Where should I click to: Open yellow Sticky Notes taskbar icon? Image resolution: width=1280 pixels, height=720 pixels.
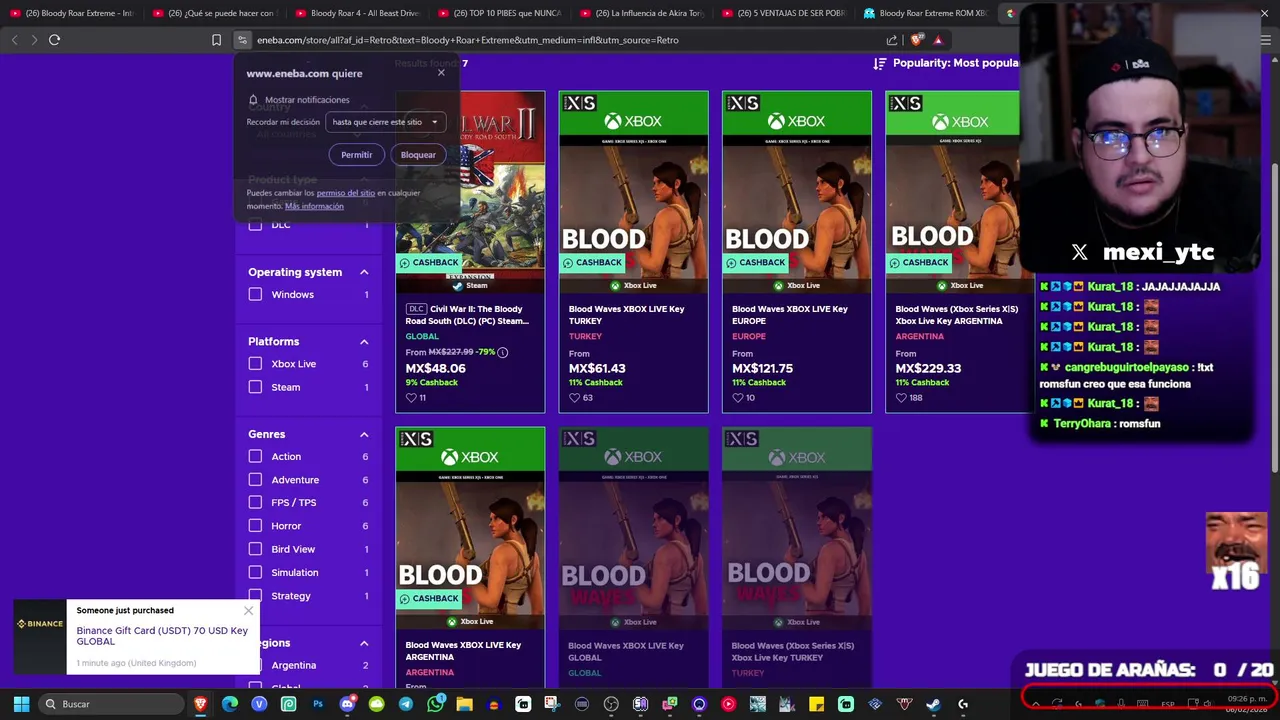pos(816,704)
